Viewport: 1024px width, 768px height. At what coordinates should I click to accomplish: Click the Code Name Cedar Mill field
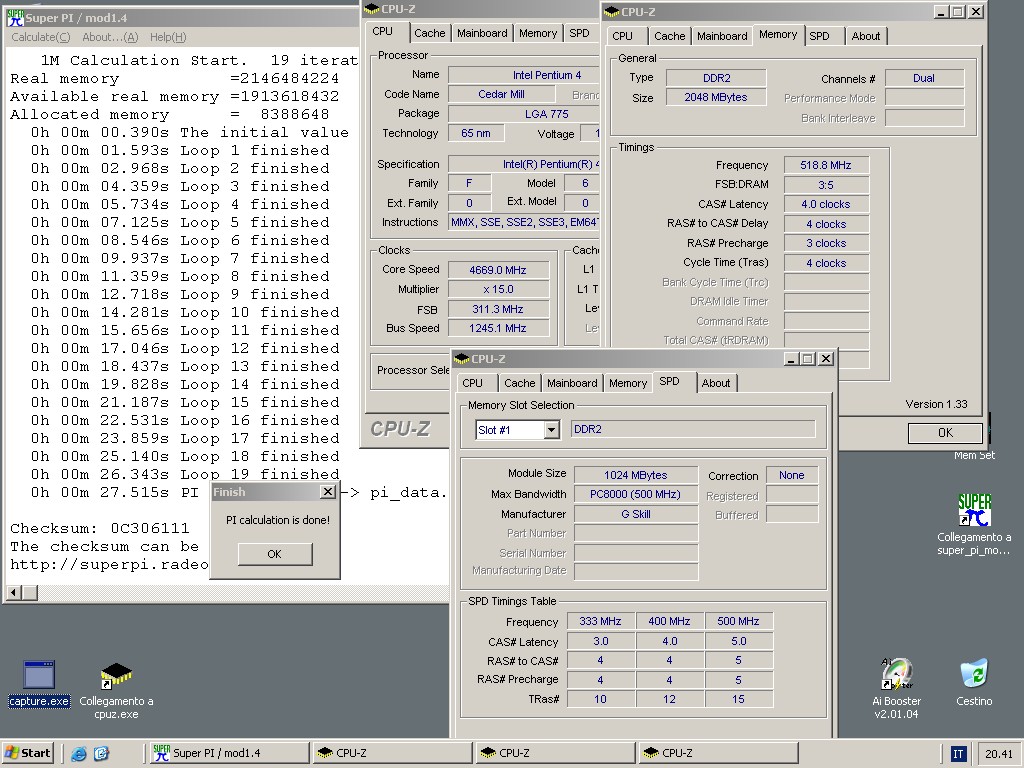tap(502, 94)
